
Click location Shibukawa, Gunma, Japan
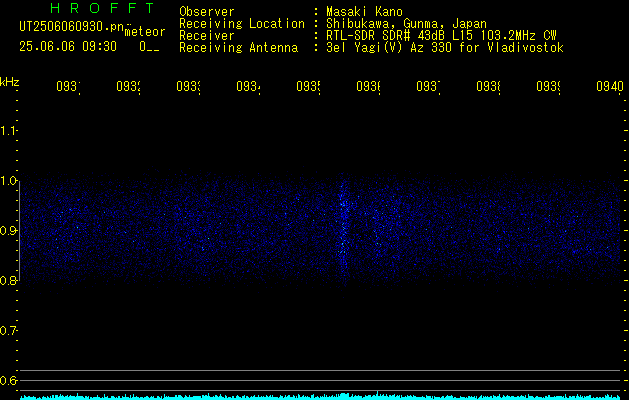pos(406,23)
